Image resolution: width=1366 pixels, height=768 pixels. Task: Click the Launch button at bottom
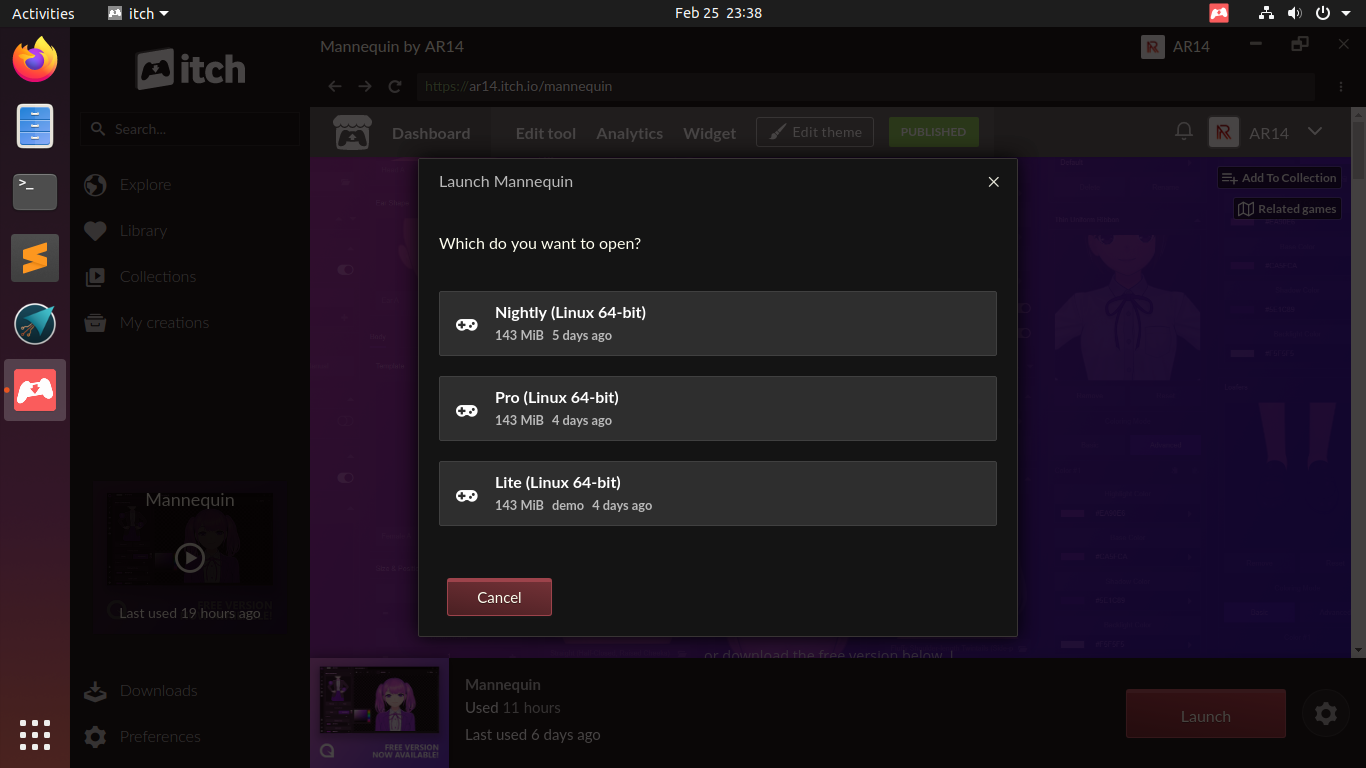click(1205, 716)
